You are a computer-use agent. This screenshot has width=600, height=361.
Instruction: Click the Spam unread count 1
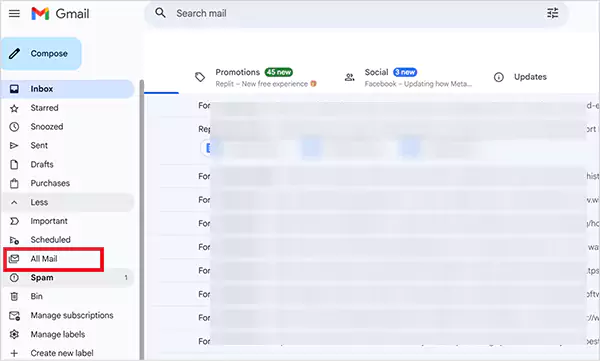[x=126, y=278]
